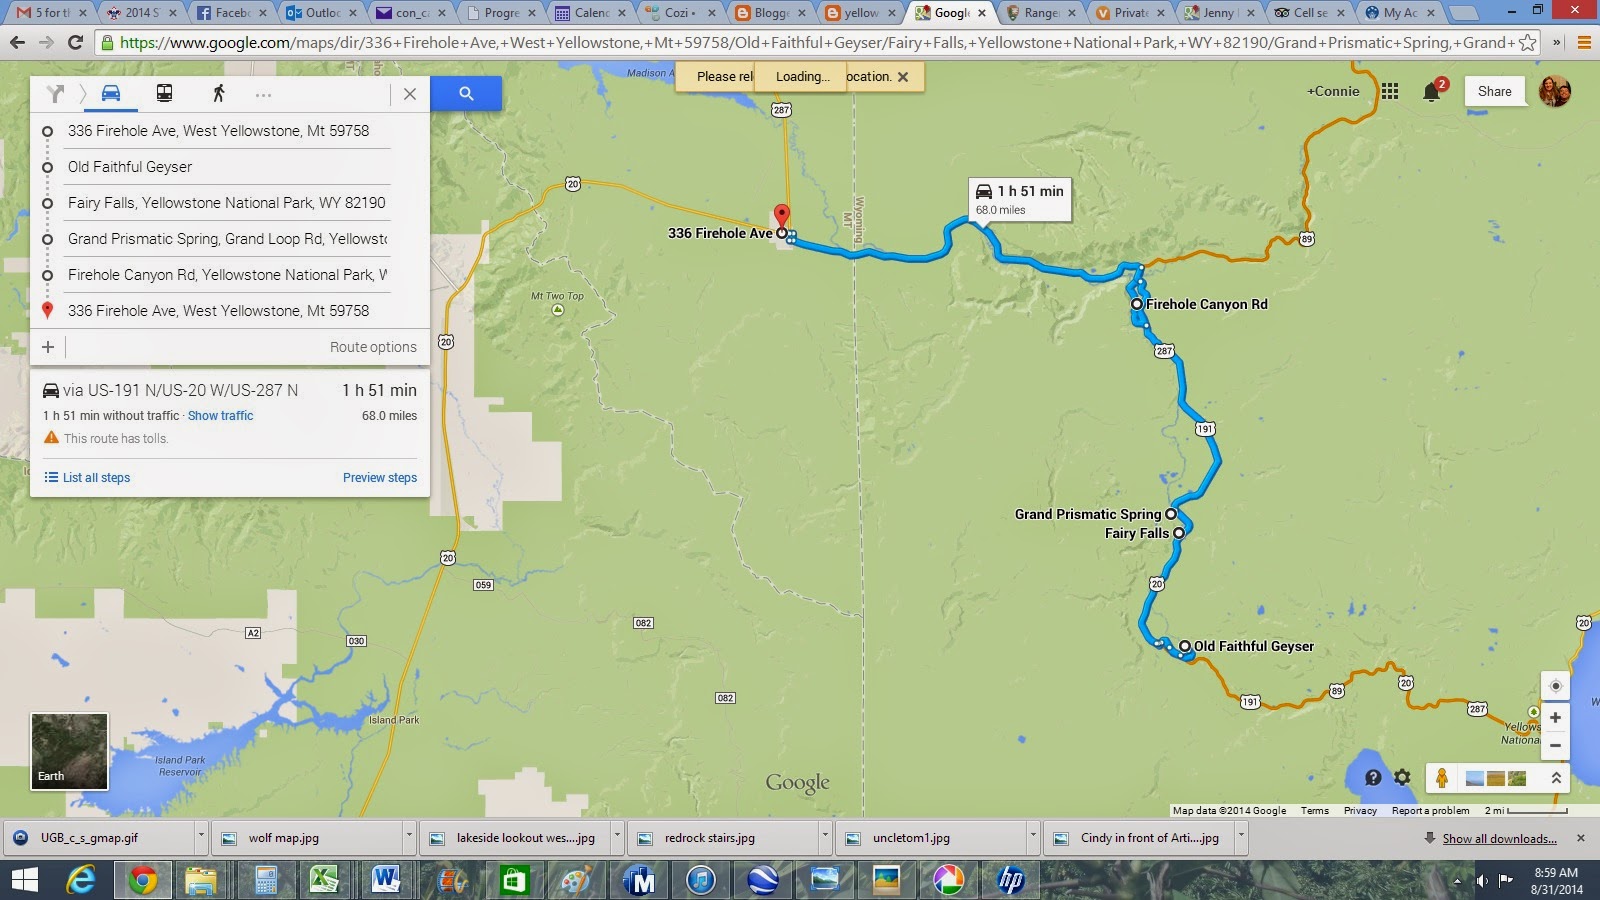Open the Windows Start button
The width and height of the screenshot is (1600, 900).
23,880
